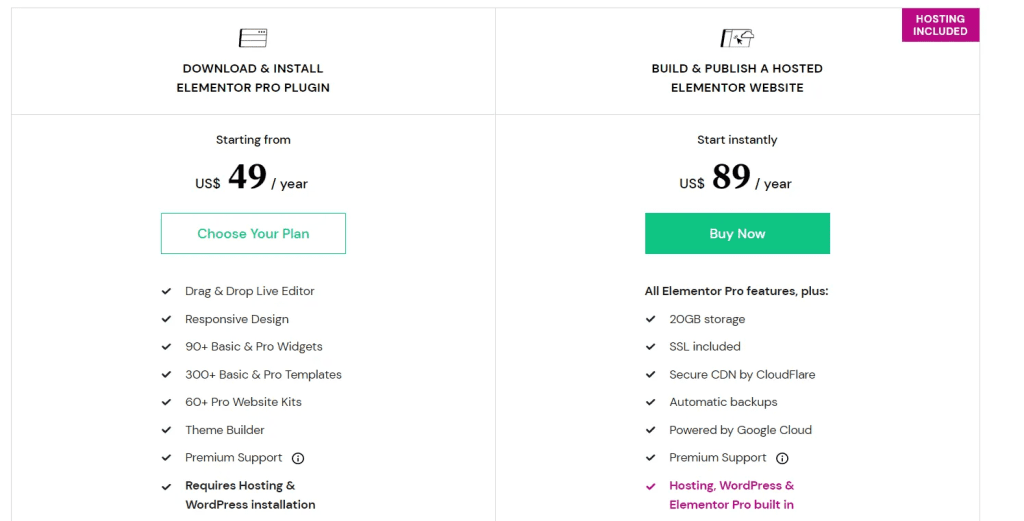1024x521 pixels.
Task: Click the 60+ Pro Website Kits item
Action: (244, 402)
